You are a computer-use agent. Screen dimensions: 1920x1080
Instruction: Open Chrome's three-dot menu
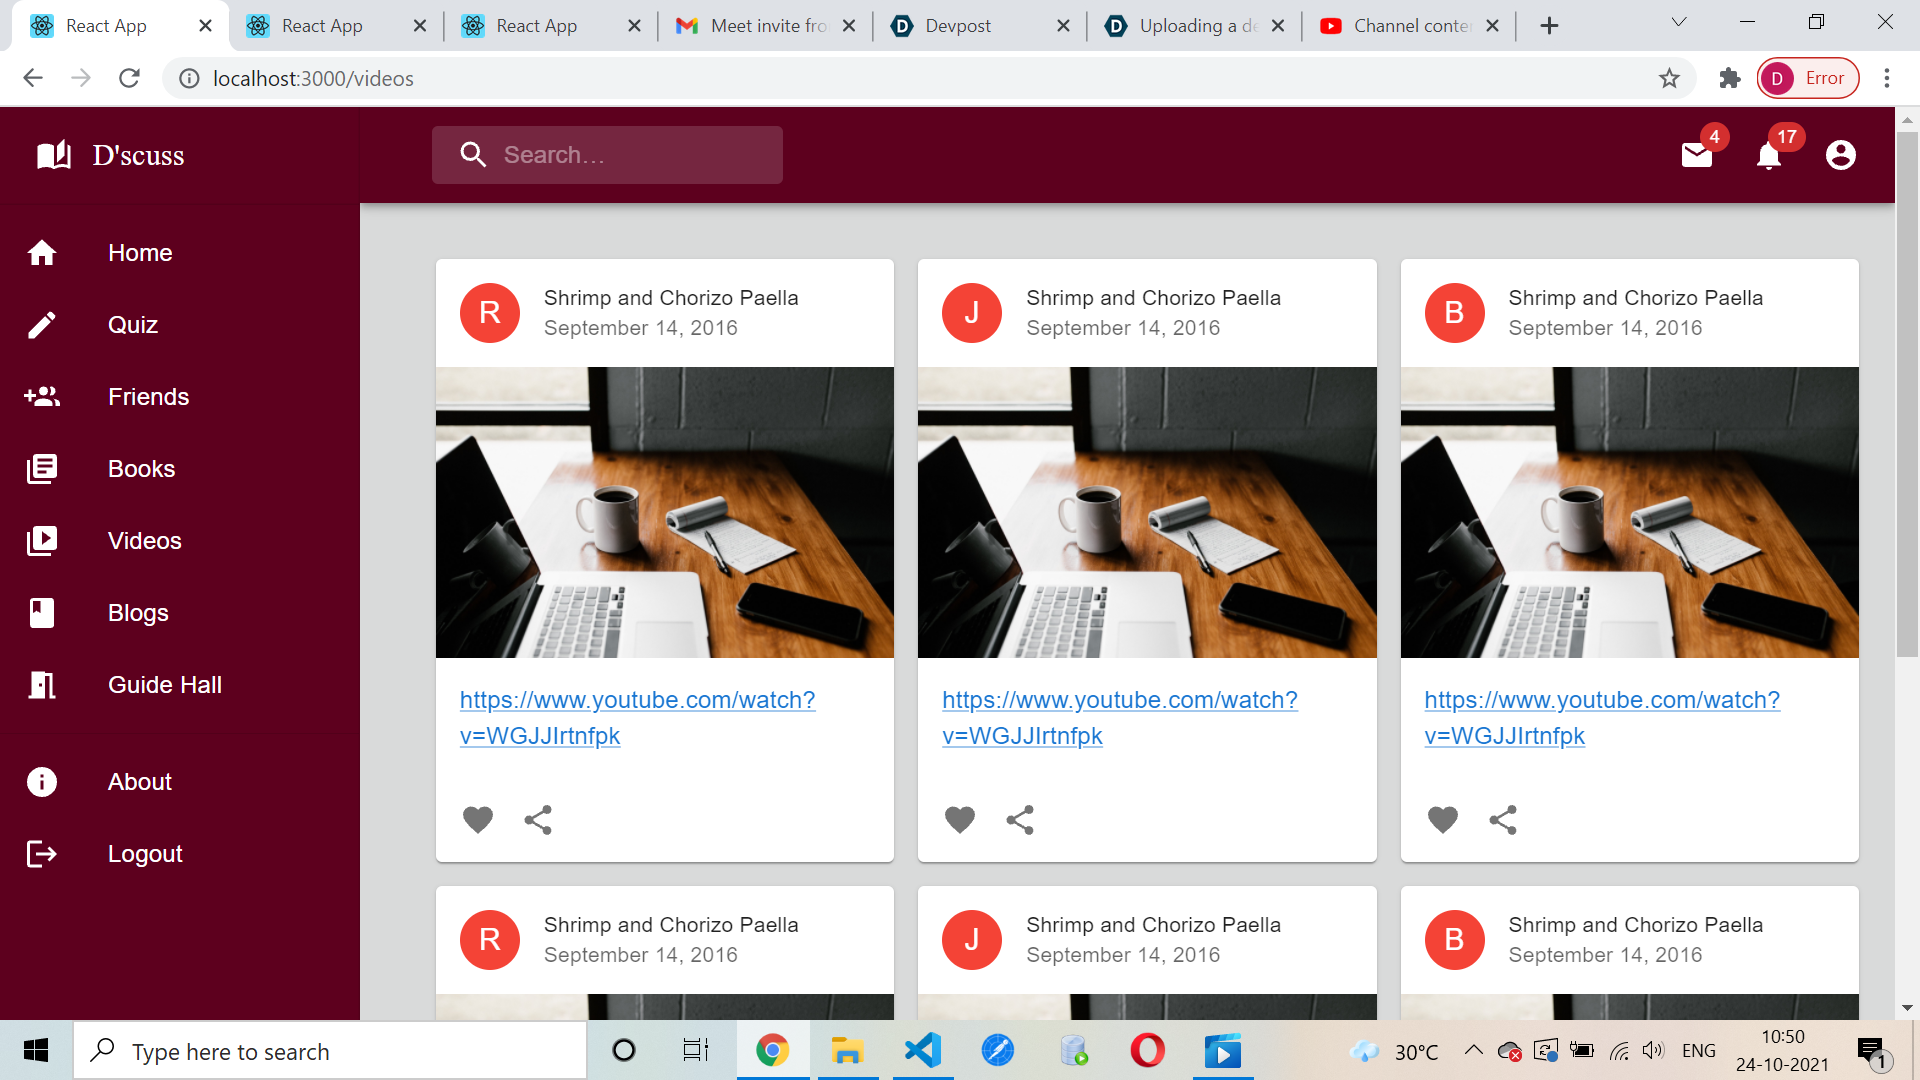pyautogui.click(x=1887, y=78)
